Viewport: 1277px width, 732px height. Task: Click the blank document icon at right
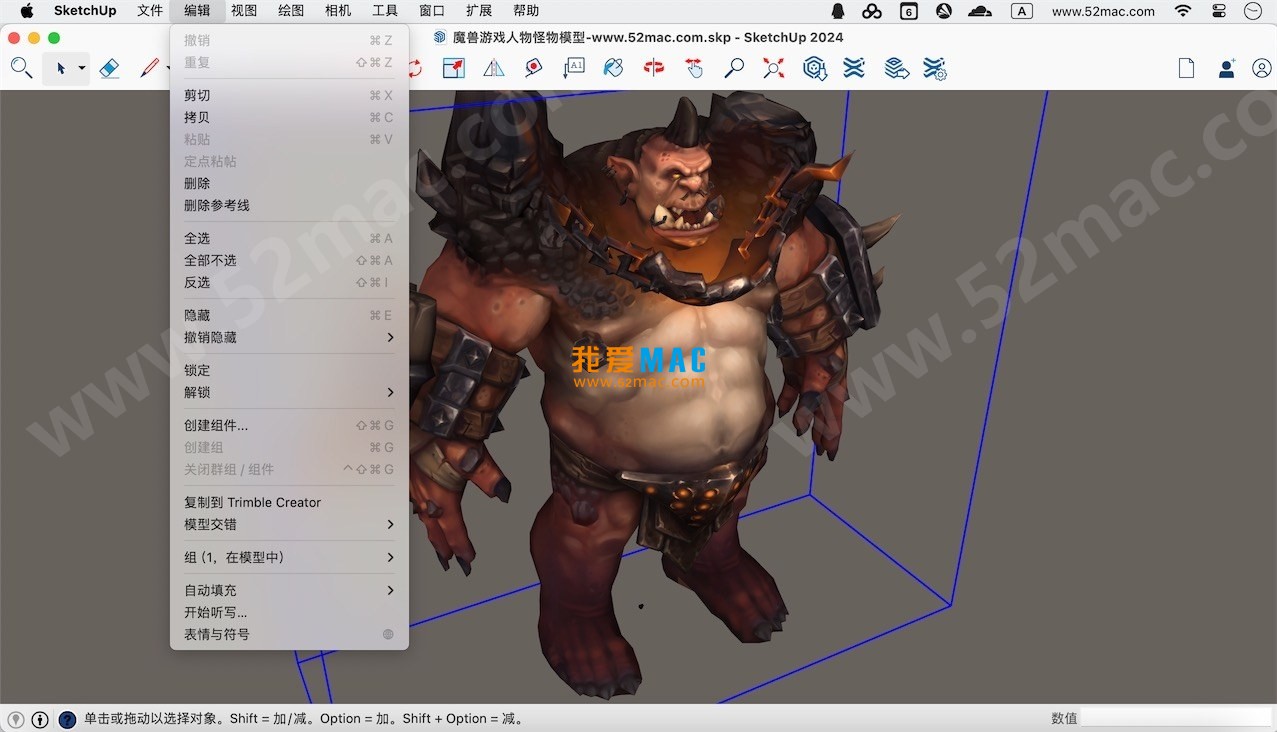pyautogui.click(x=1186, y=68)
